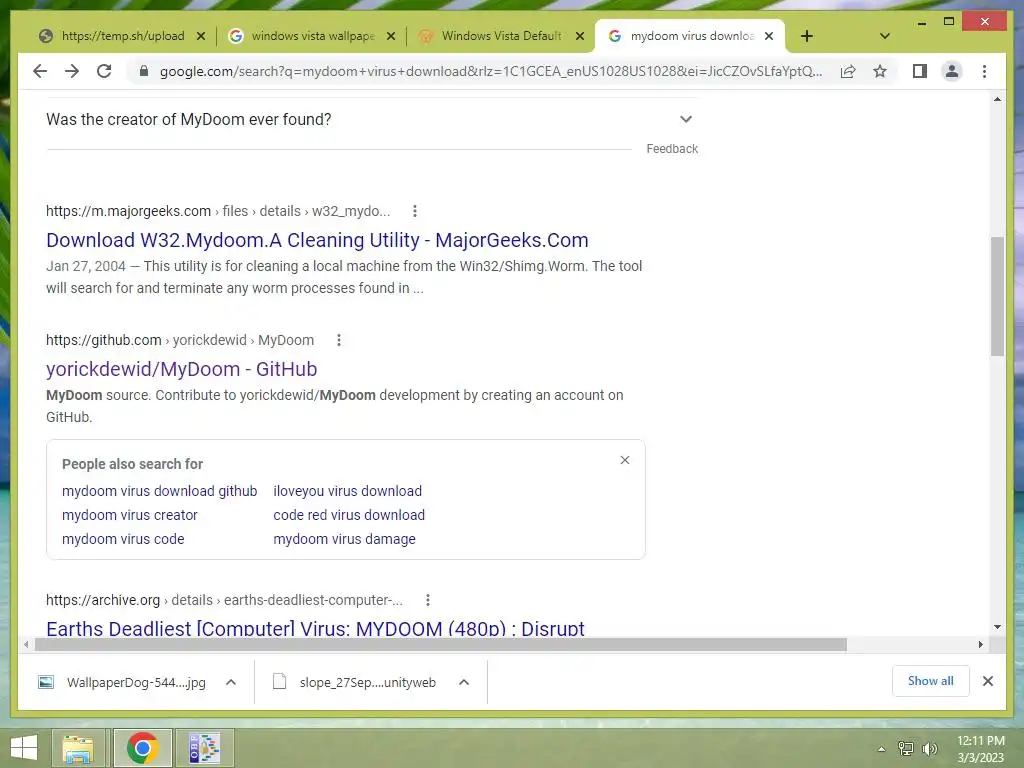Search 'iloveyou virus download'
This screenshot has width=1024, height=768.
(x=347, y=491)
